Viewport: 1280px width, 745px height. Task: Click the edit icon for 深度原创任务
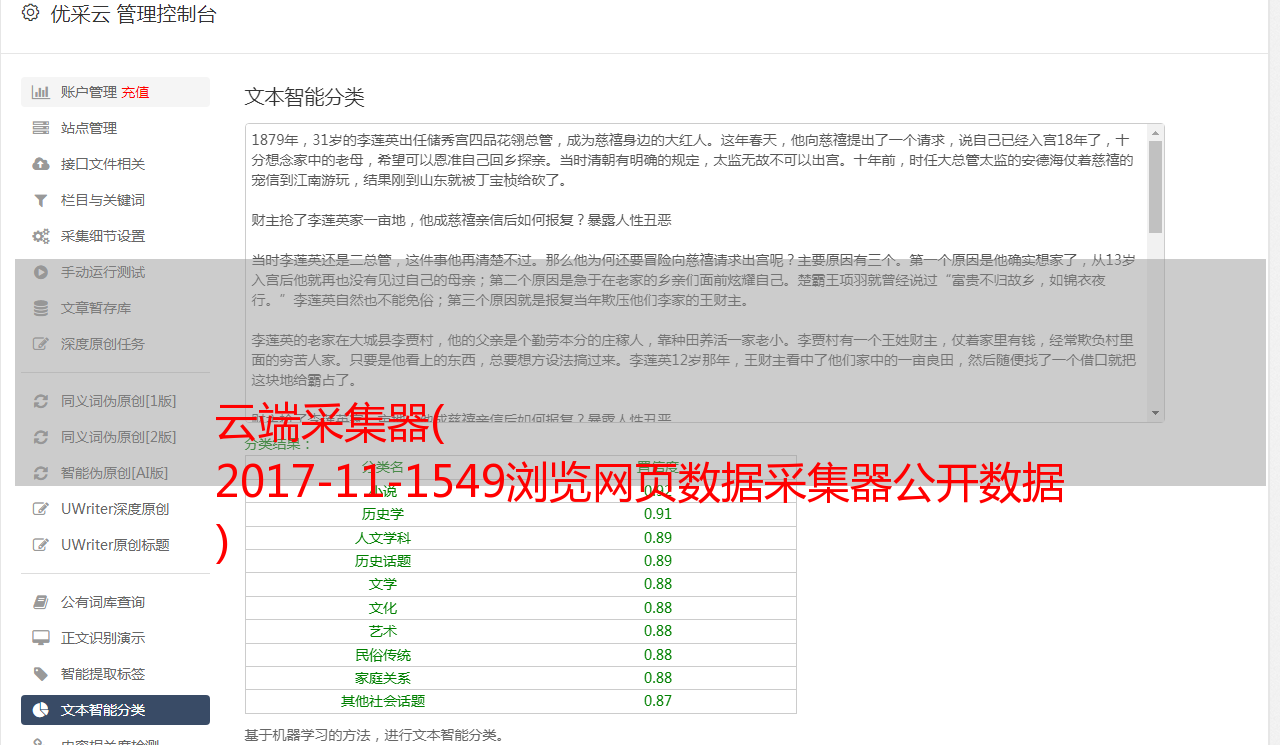pyautogui.click(x=41, y=344)
